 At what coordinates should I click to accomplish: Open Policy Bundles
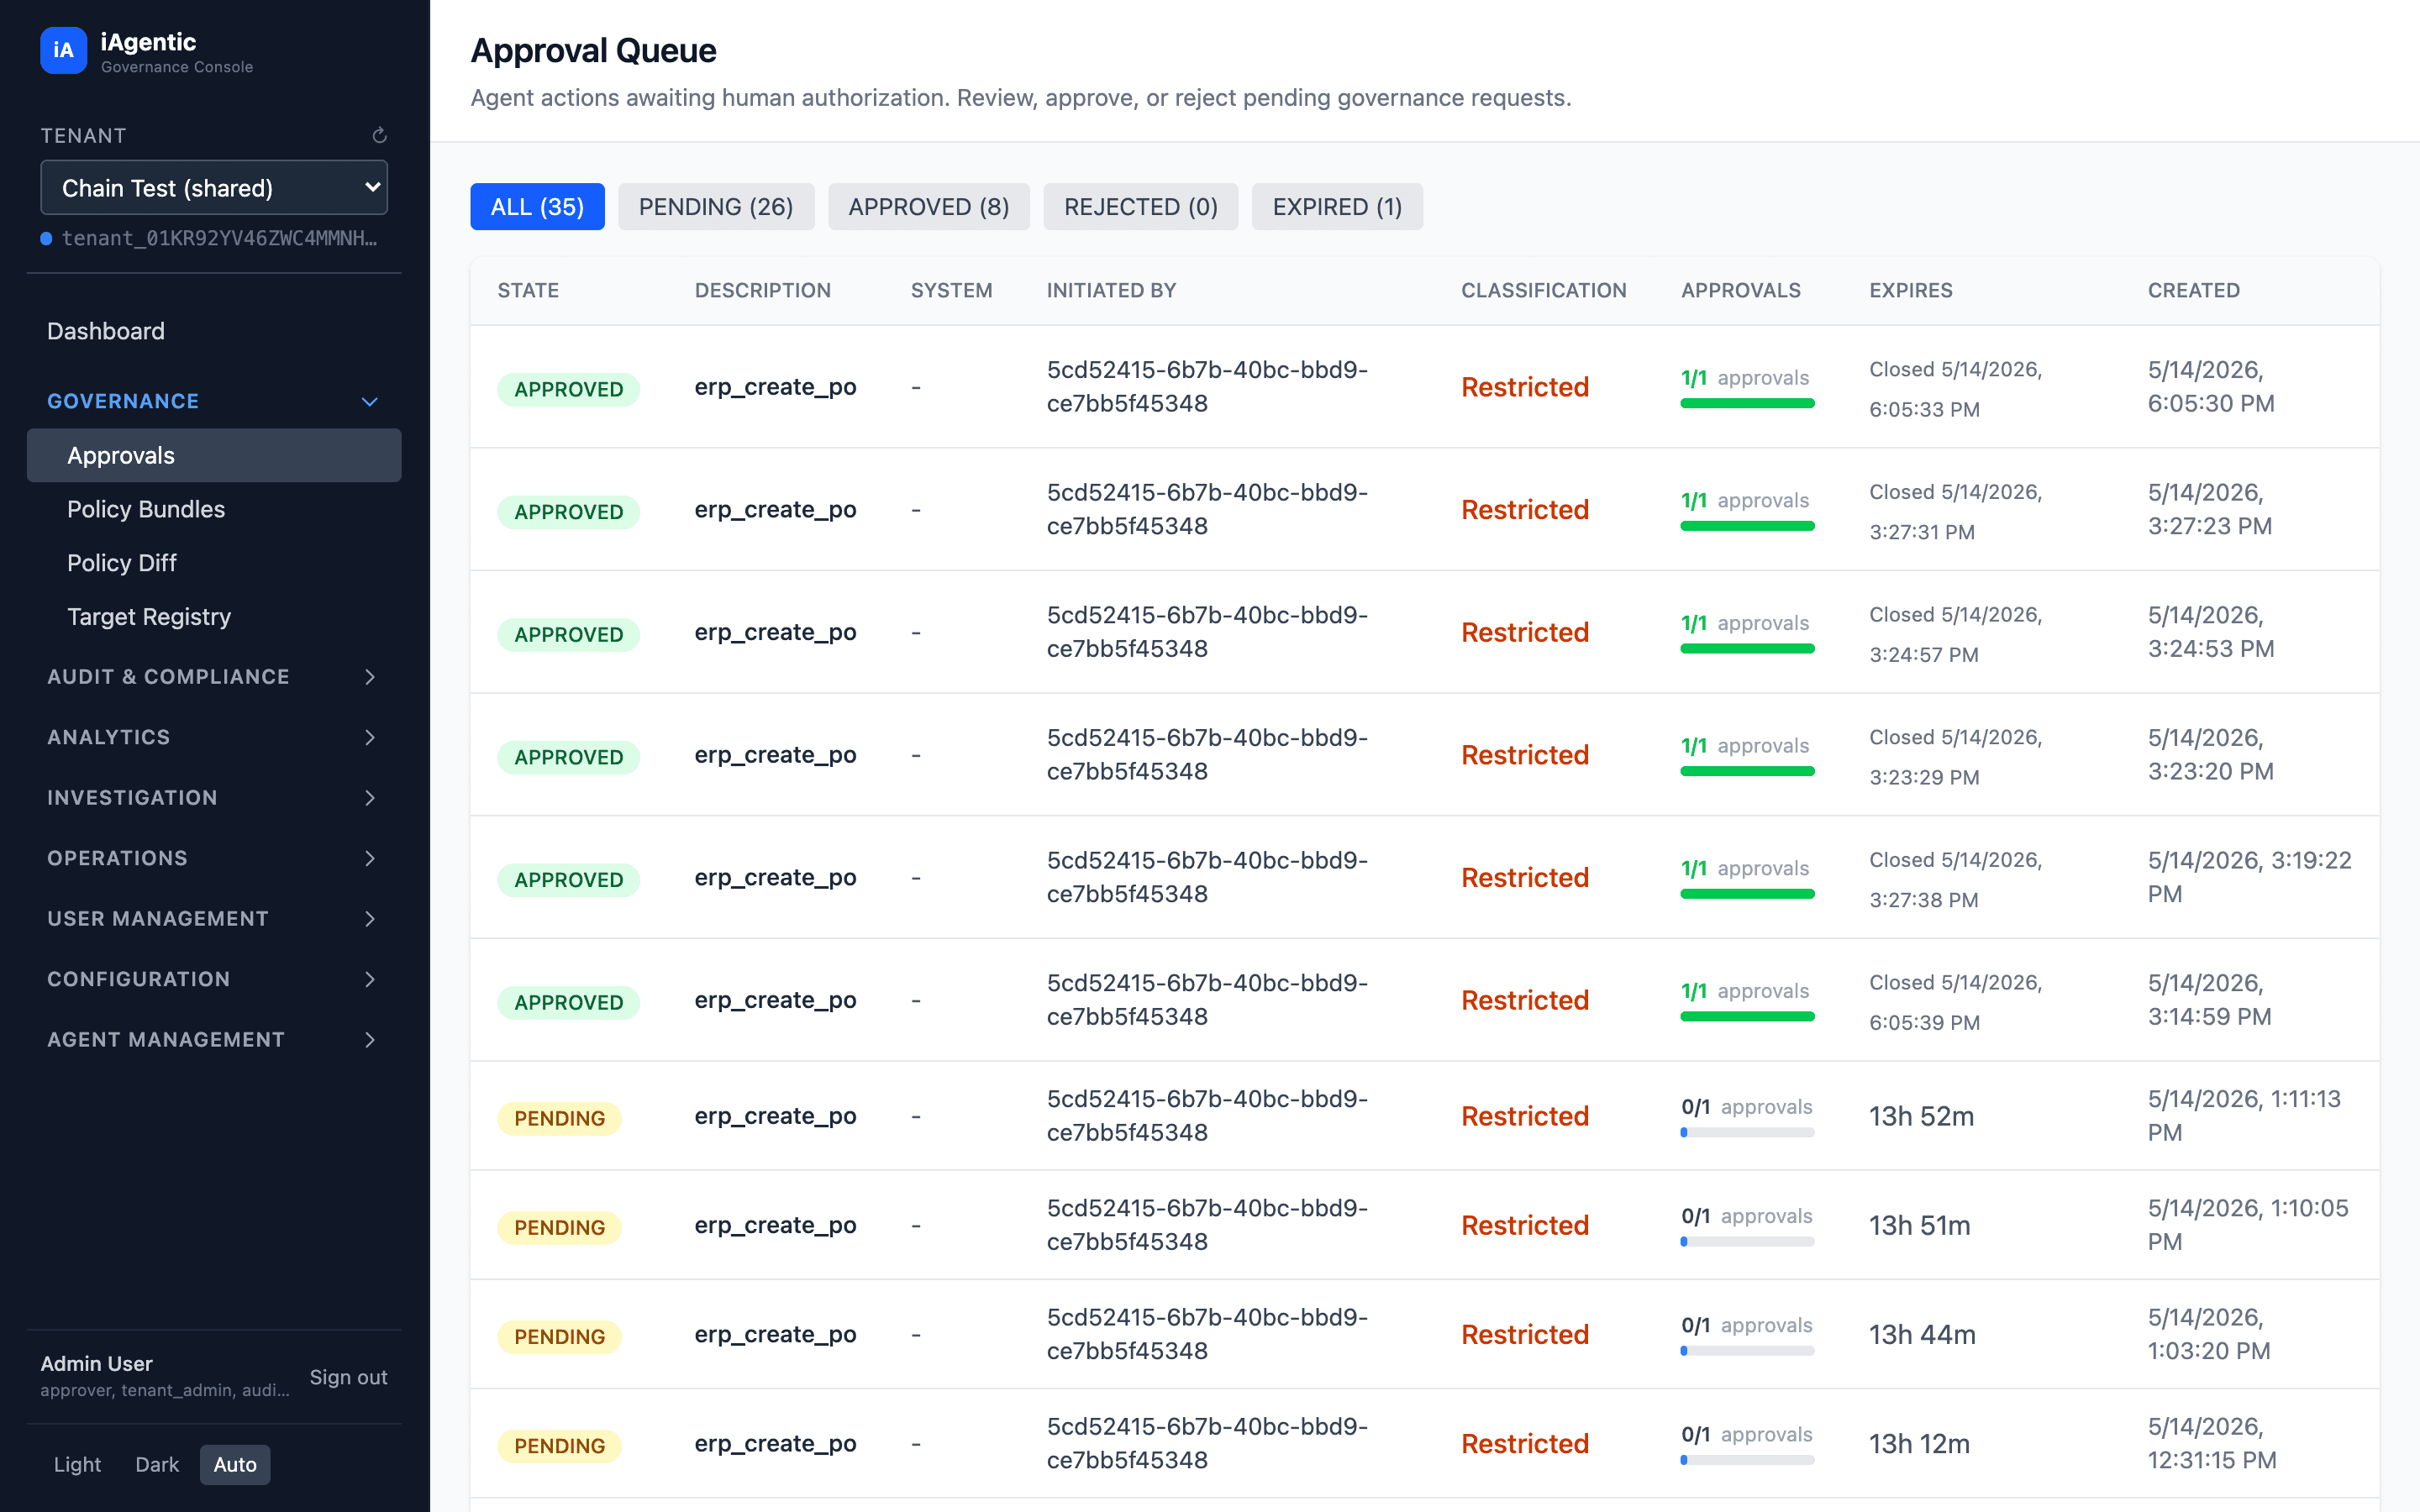[146, 509]
